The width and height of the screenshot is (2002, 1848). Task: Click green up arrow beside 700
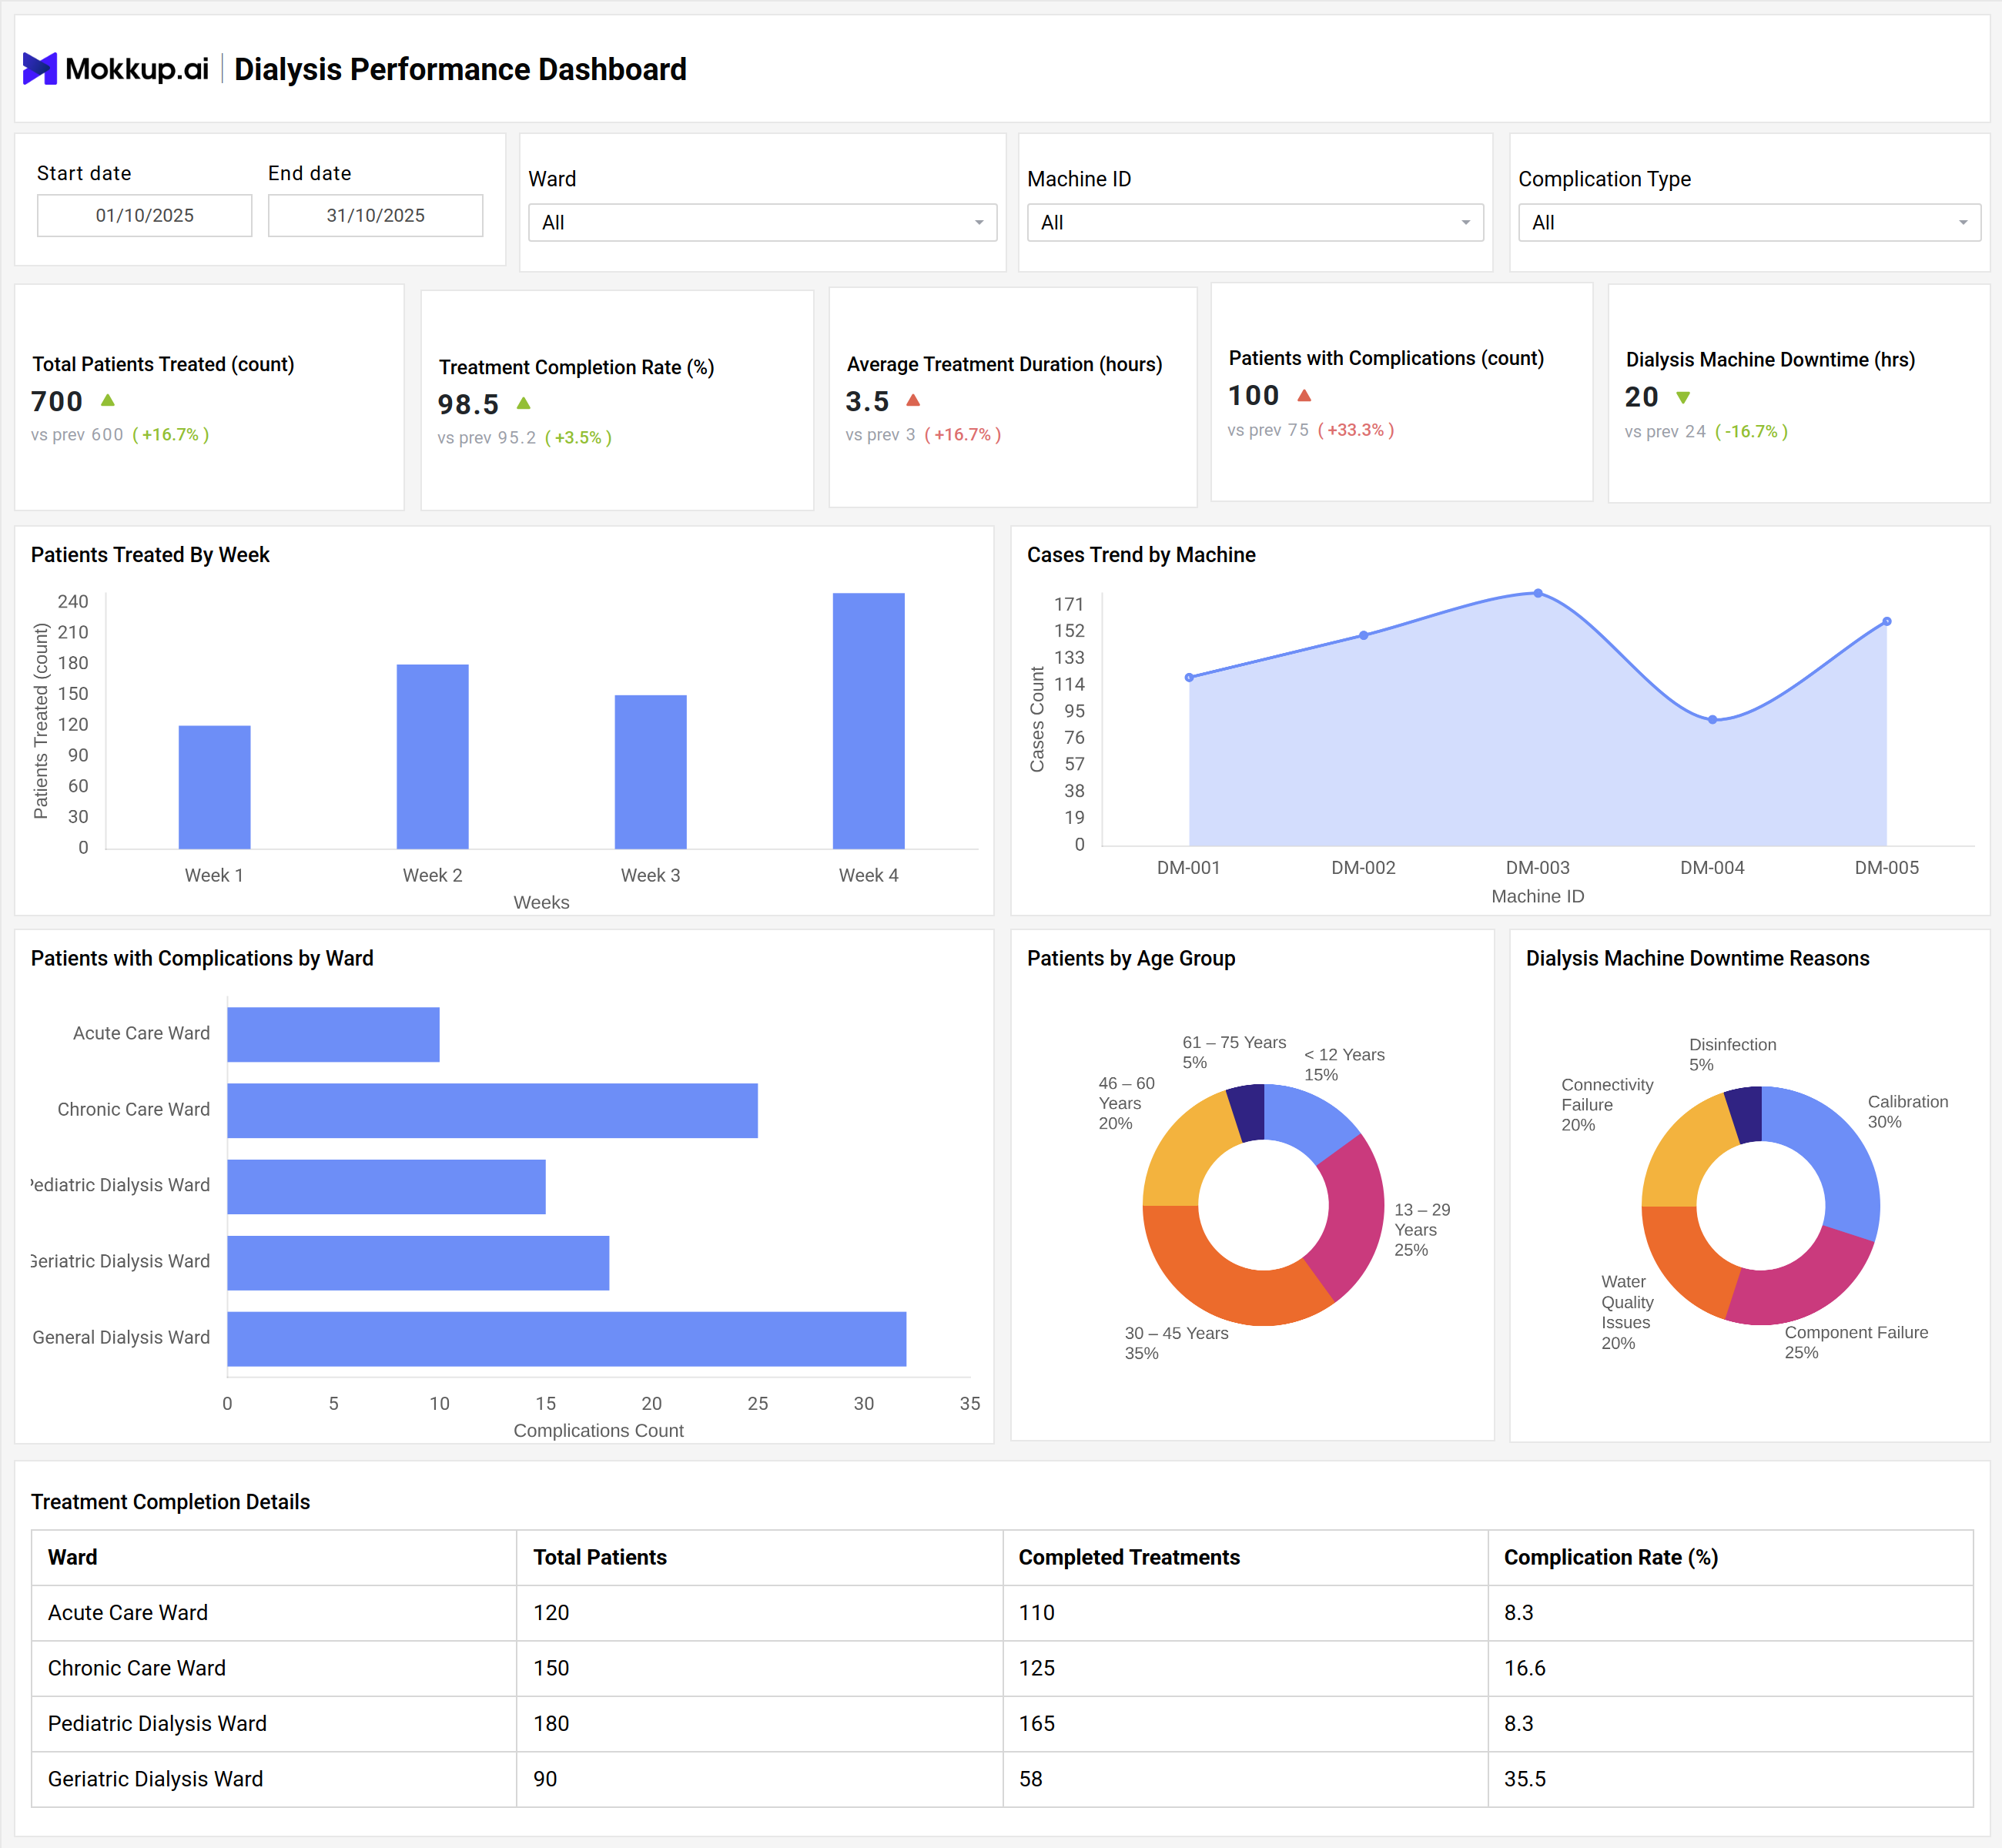tap(108, 400)
